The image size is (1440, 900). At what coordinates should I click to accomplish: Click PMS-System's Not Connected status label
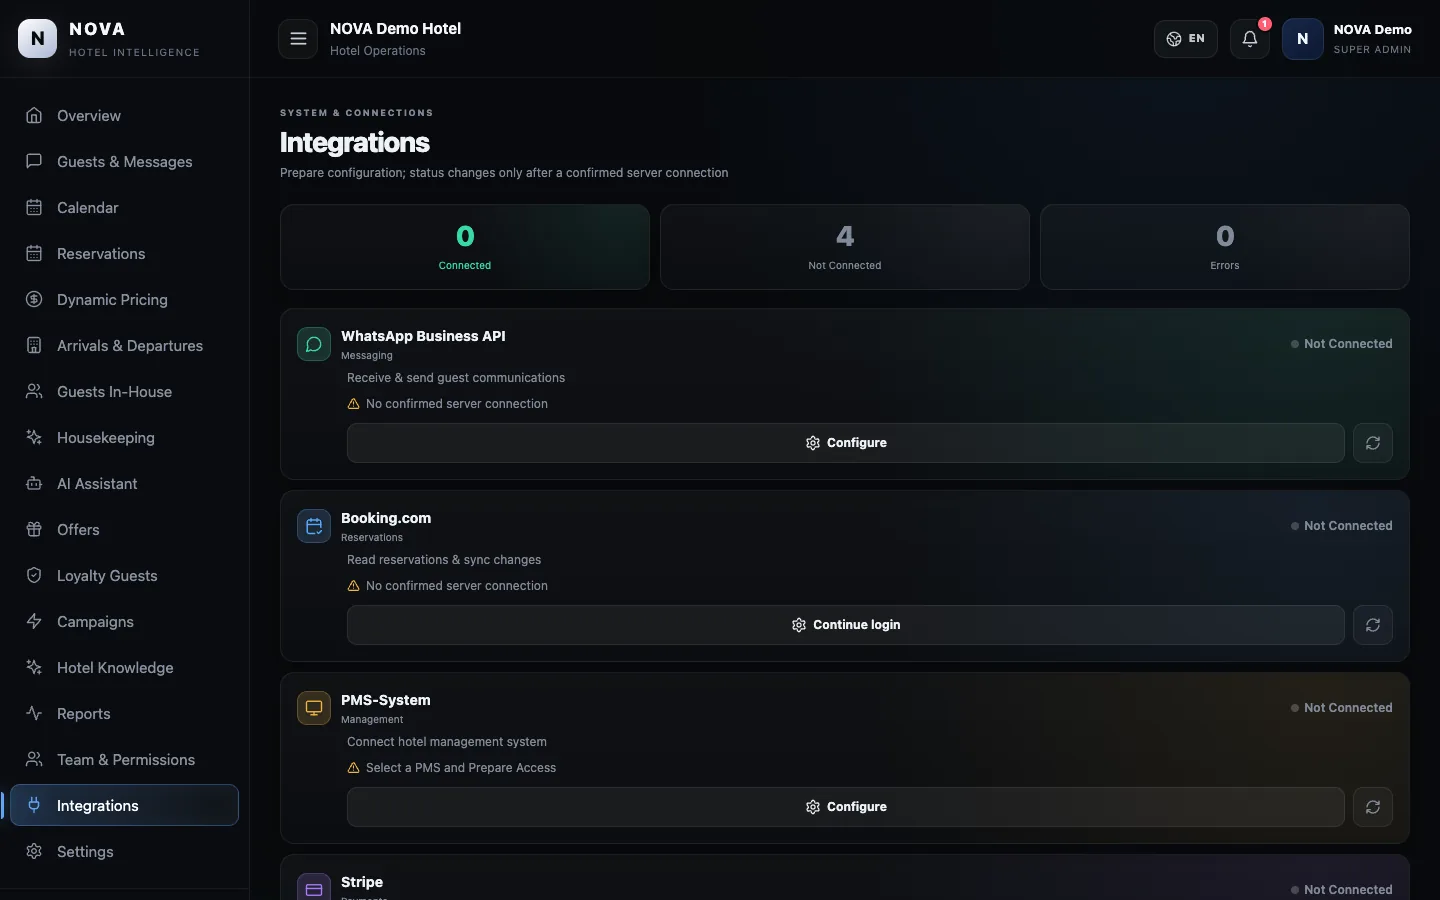(1341, 708)
